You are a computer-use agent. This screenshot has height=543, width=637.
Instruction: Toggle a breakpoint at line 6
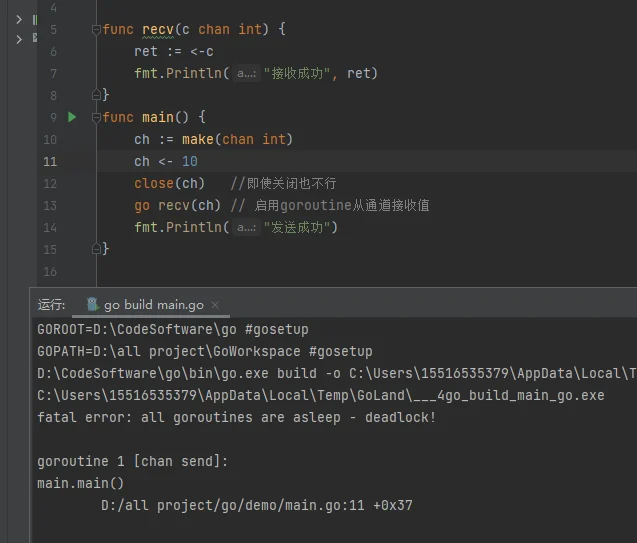[x=51, y=51]
